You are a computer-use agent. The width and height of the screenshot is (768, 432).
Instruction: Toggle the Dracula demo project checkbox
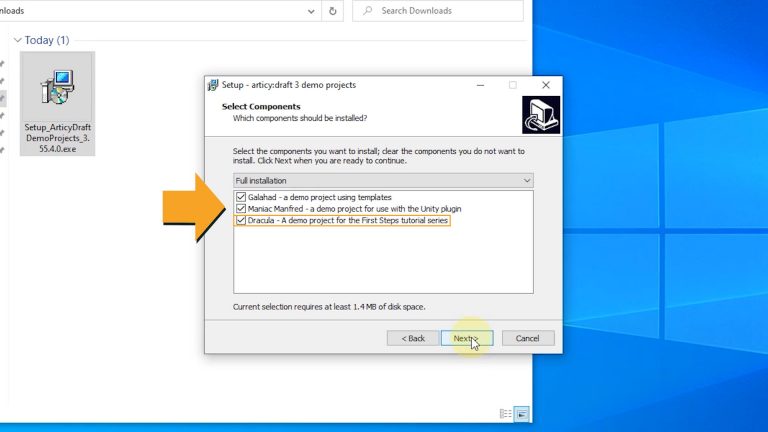pos(240,220)
